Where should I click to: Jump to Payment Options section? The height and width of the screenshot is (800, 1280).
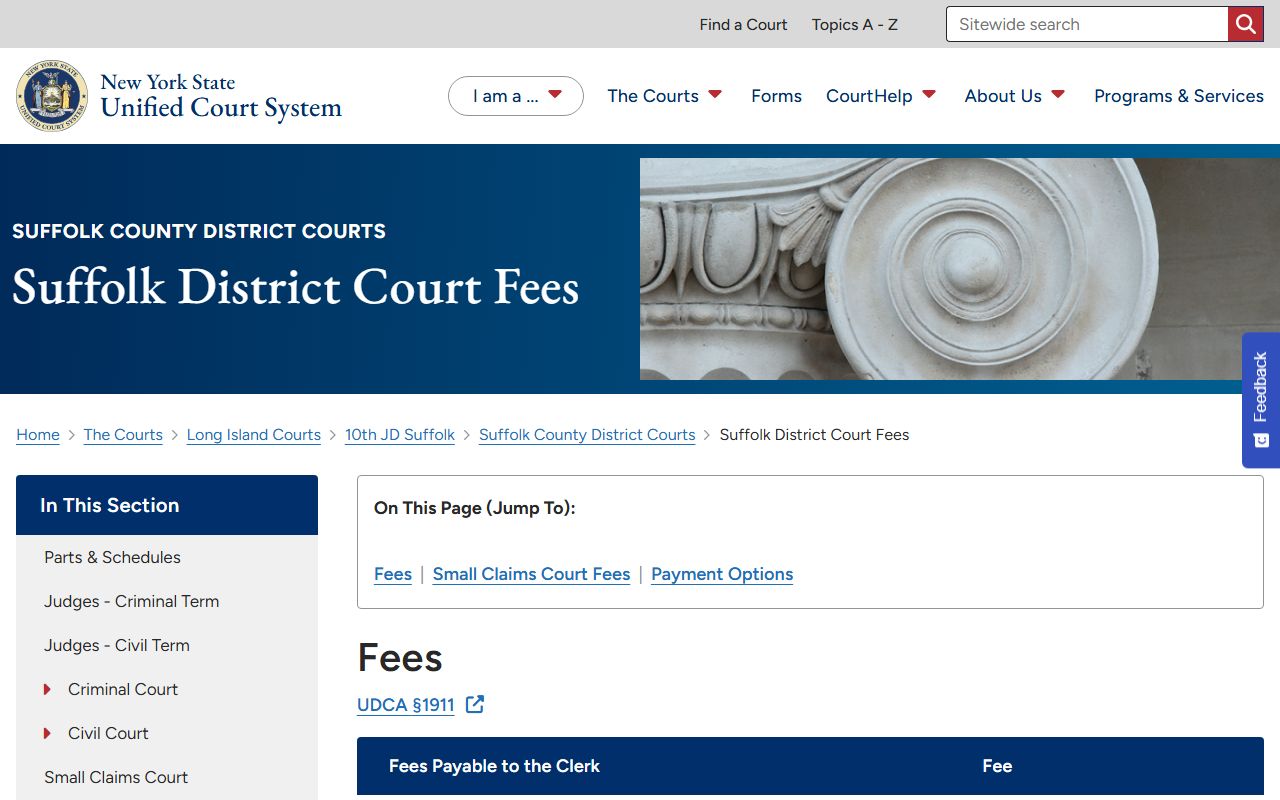(x=722, y=574)
